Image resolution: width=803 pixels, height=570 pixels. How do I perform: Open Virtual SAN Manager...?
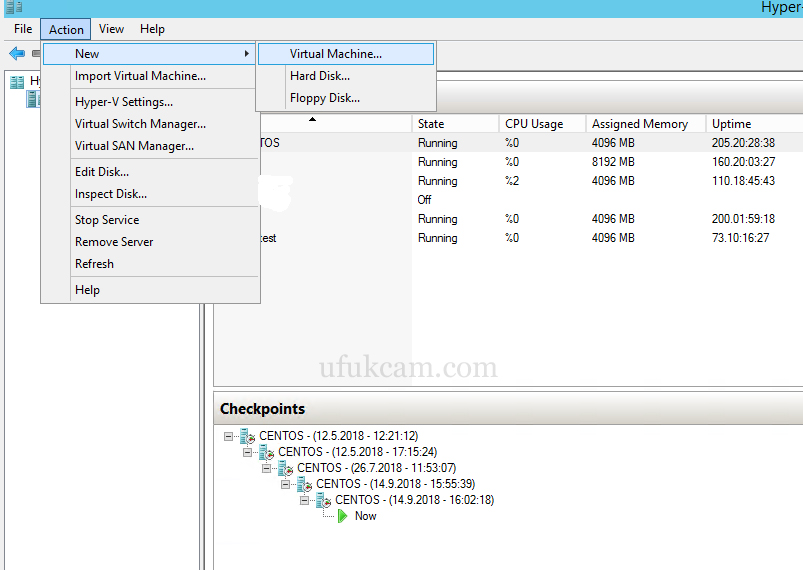[151, 146]
